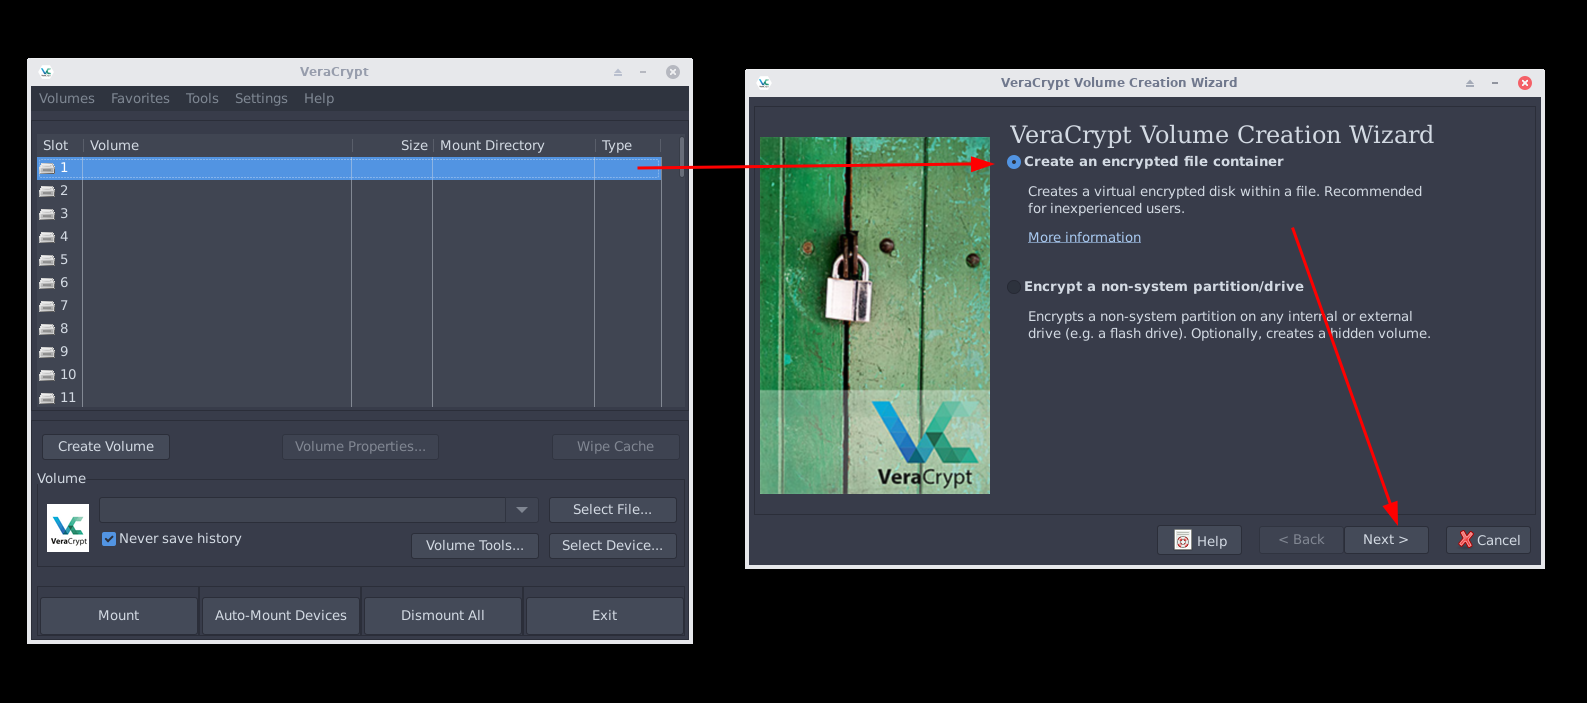The image size is (1587, 703).
Task: Click Next > in the wizard
Action: 1386,540
